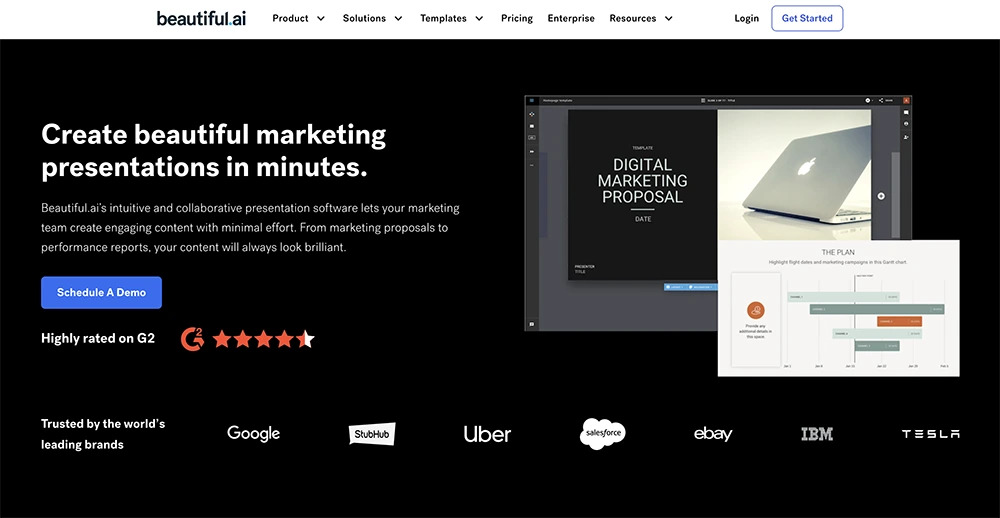This screenshot has width=1000, height=518.
Task: Expand the Templates dropdown menu
Action: [452, 18]
